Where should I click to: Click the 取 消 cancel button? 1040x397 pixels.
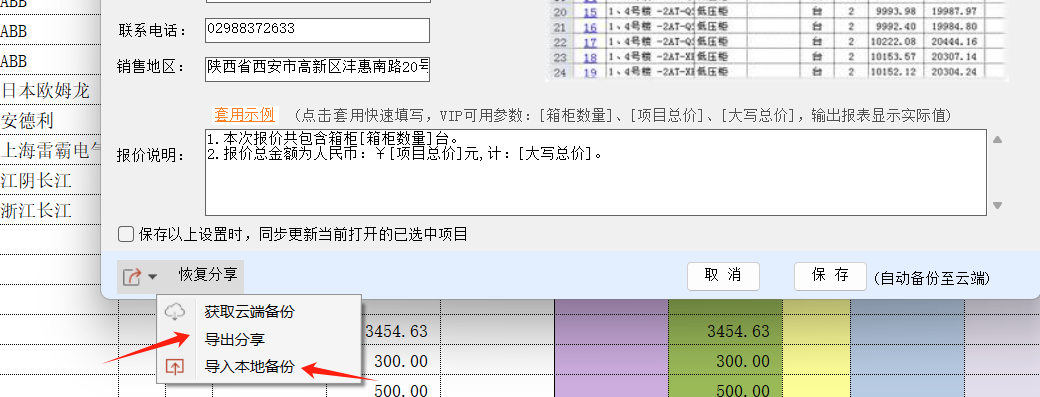pos(723,276)
